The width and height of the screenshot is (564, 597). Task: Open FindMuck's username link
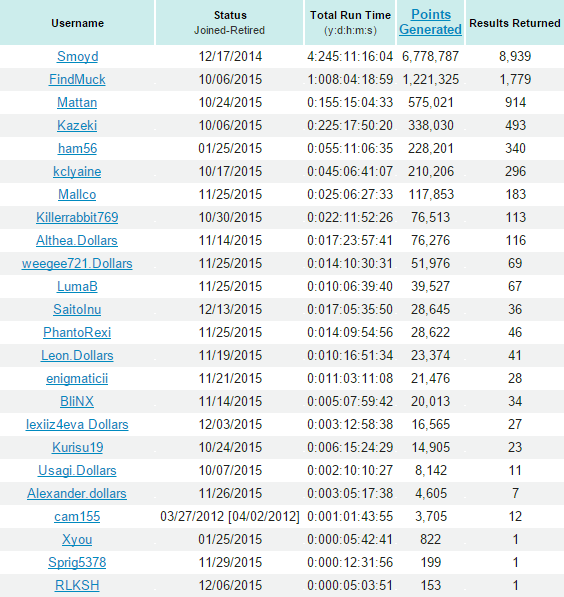(77, 80)
